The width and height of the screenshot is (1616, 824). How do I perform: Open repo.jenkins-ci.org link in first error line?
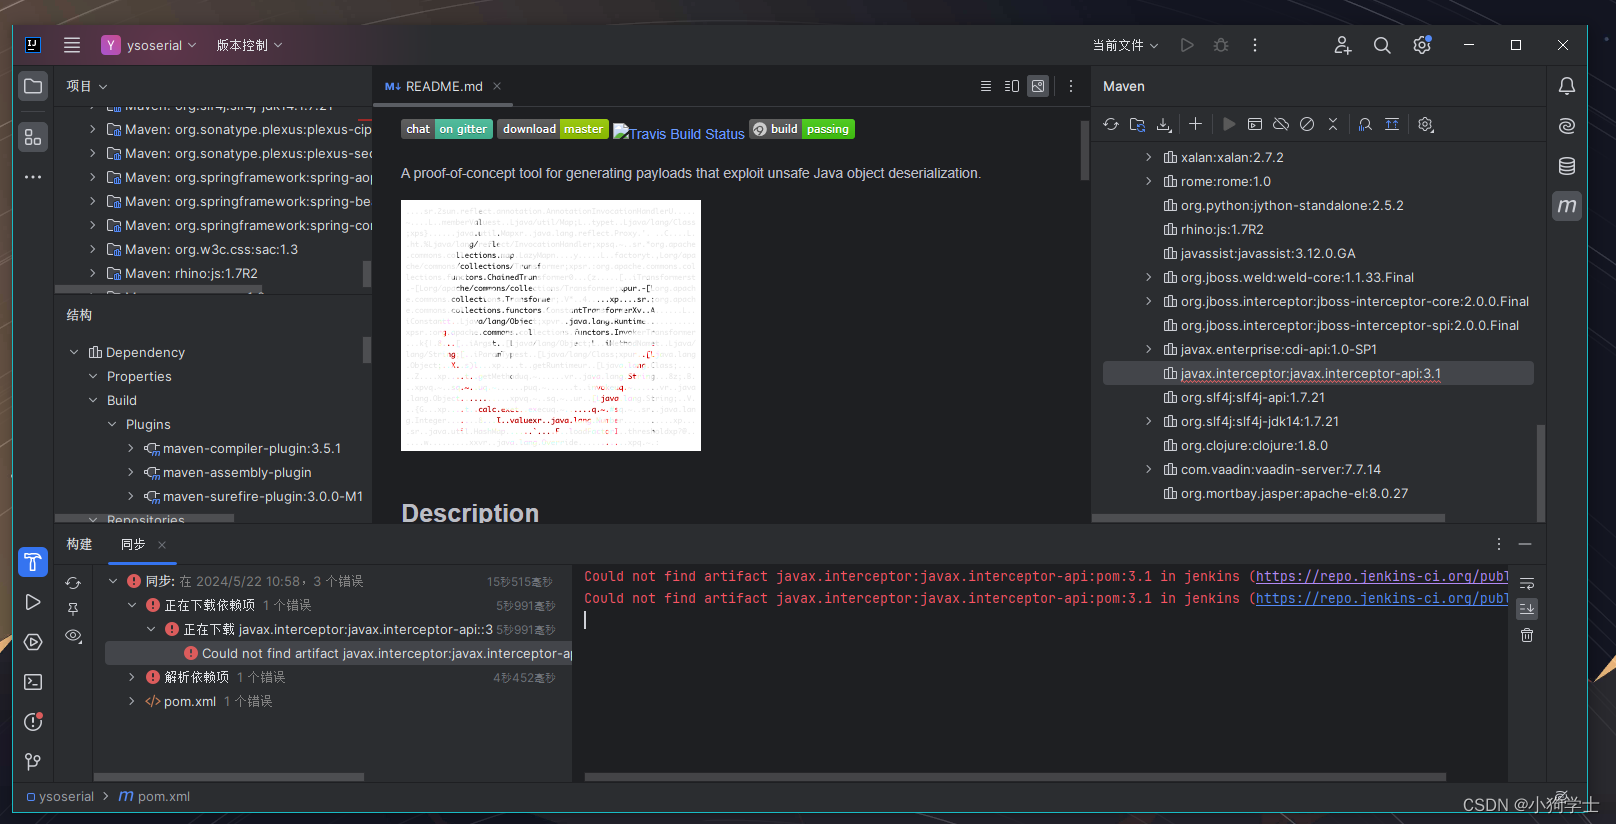click(1382, 576)
